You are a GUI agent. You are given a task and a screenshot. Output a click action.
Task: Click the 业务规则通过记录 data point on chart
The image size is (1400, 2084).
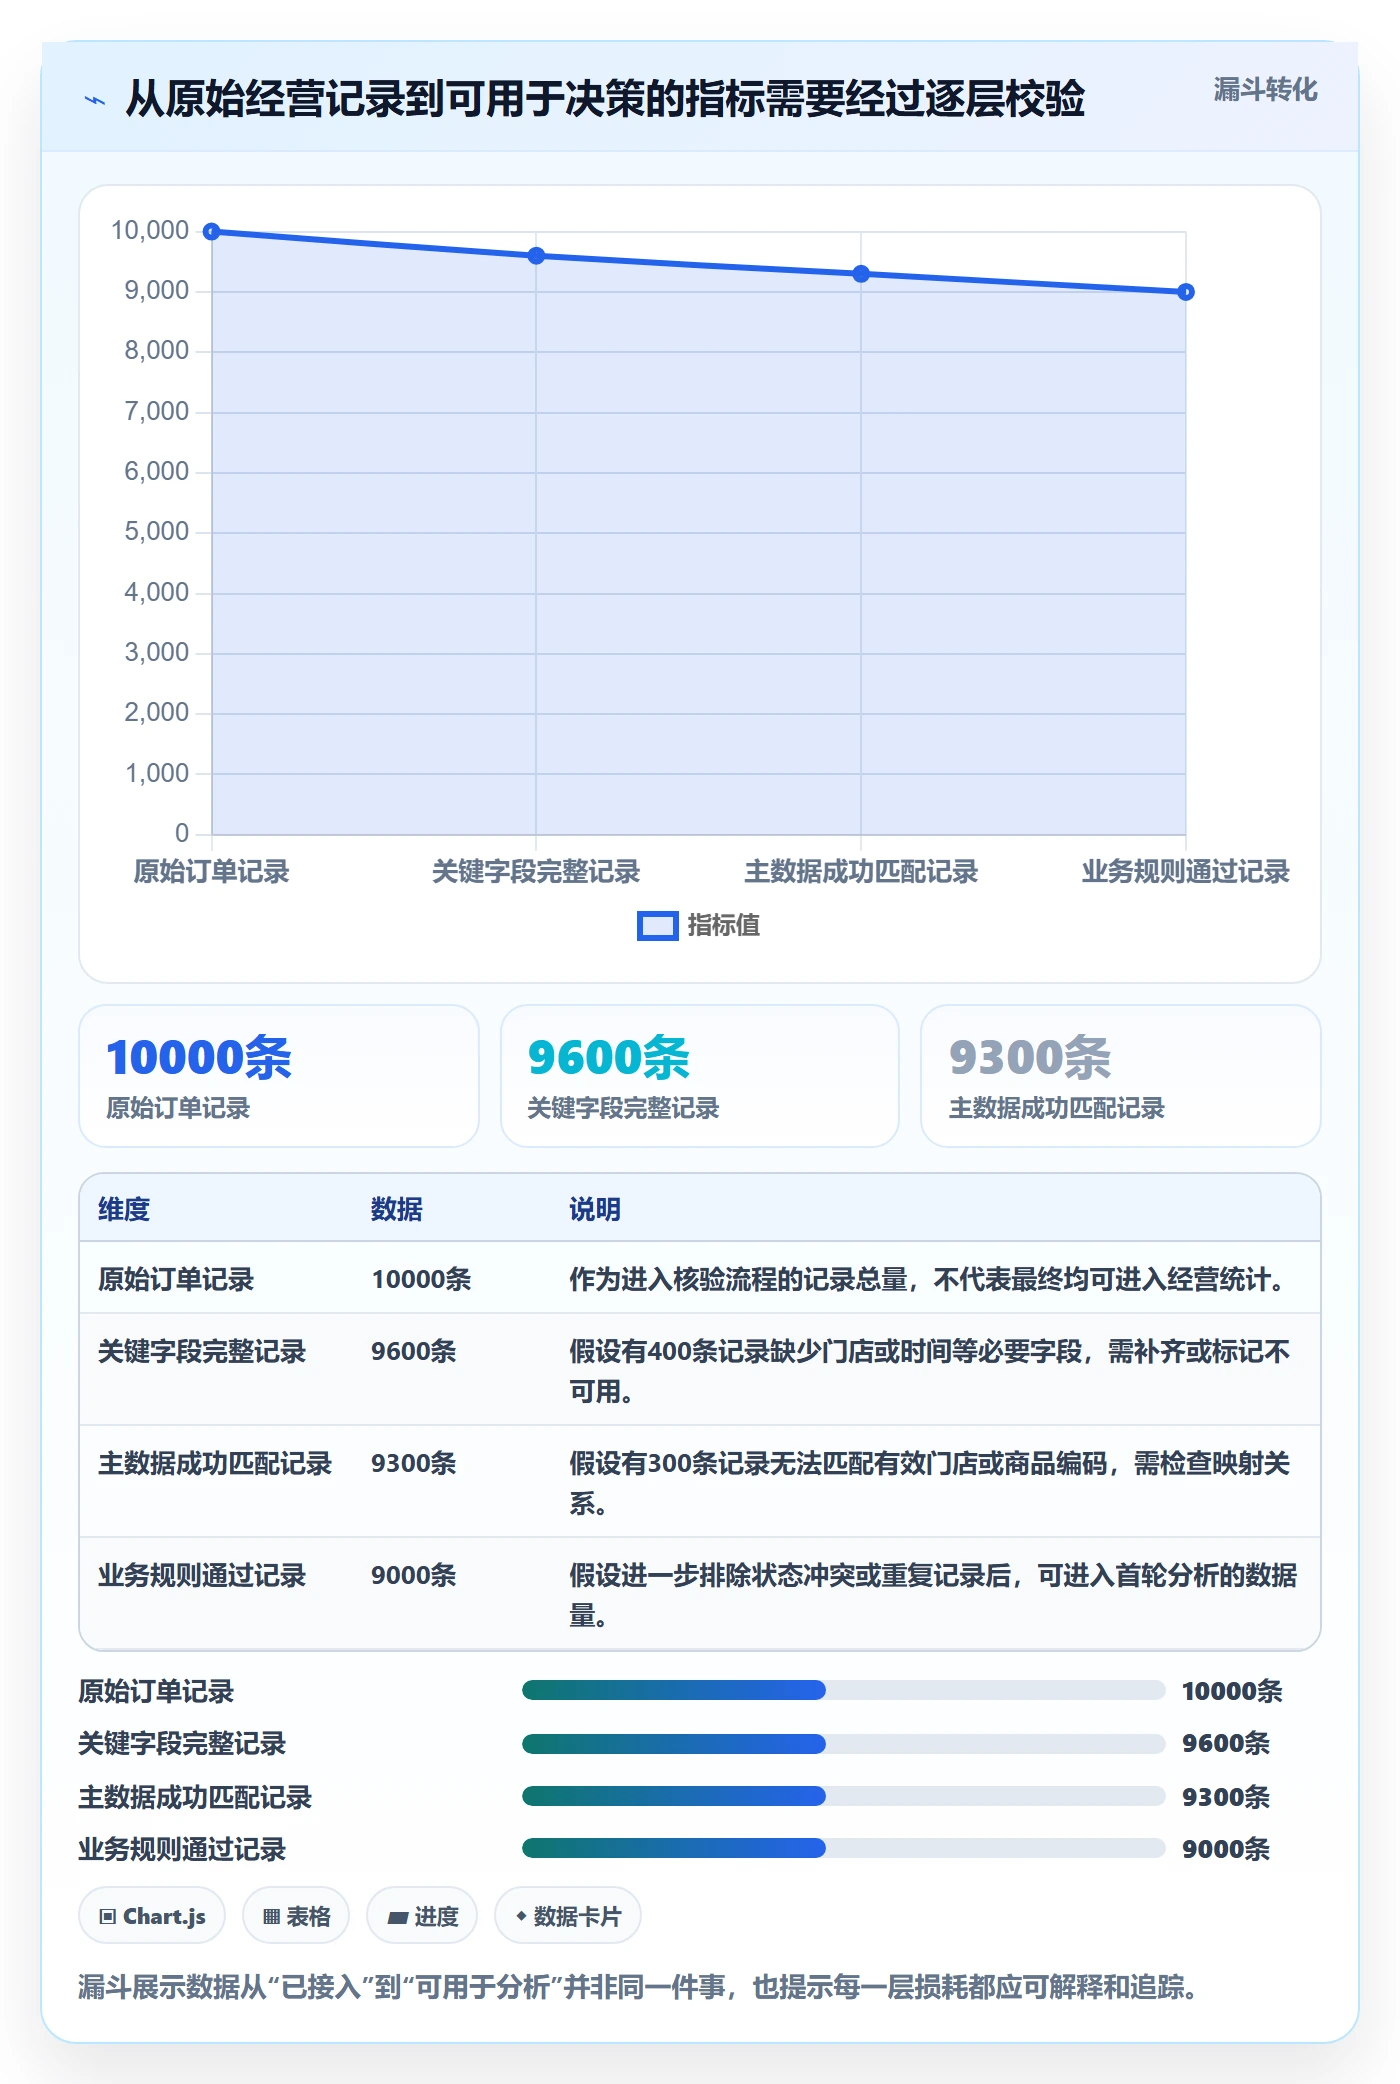point(1186,292)
